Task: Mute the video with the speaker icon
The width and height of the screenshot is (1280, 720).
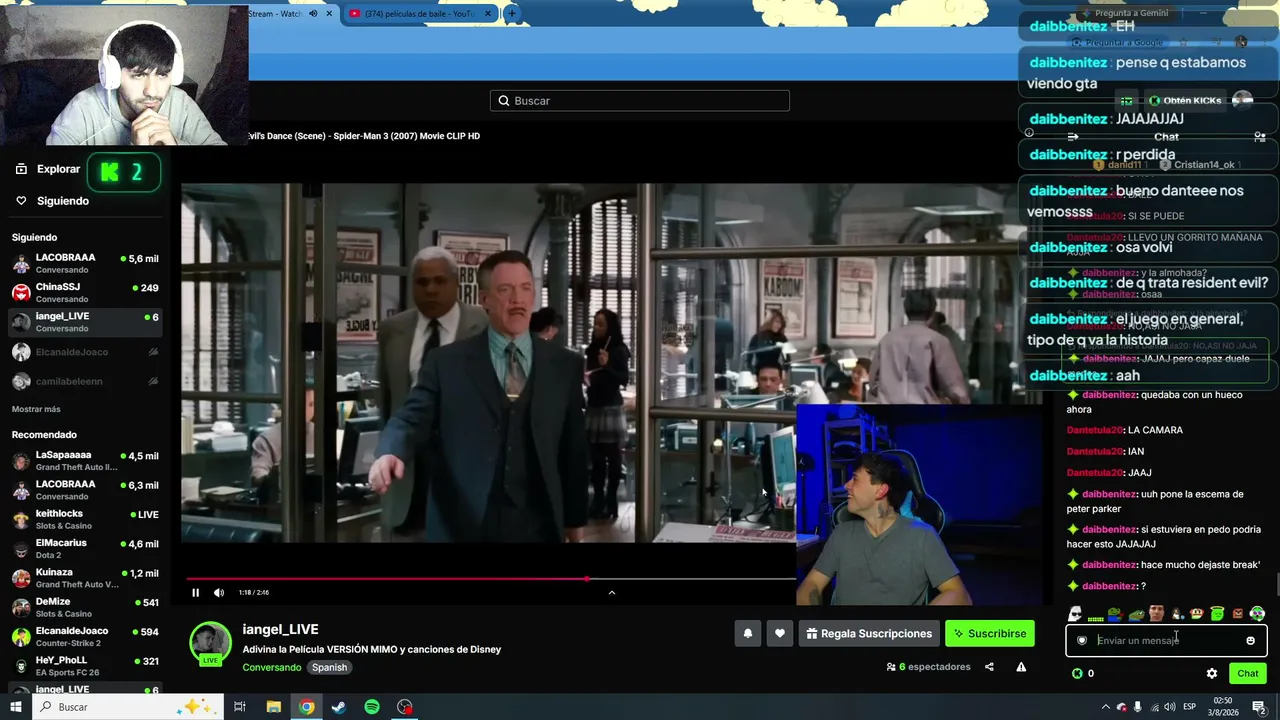Action: coord(219,592)
